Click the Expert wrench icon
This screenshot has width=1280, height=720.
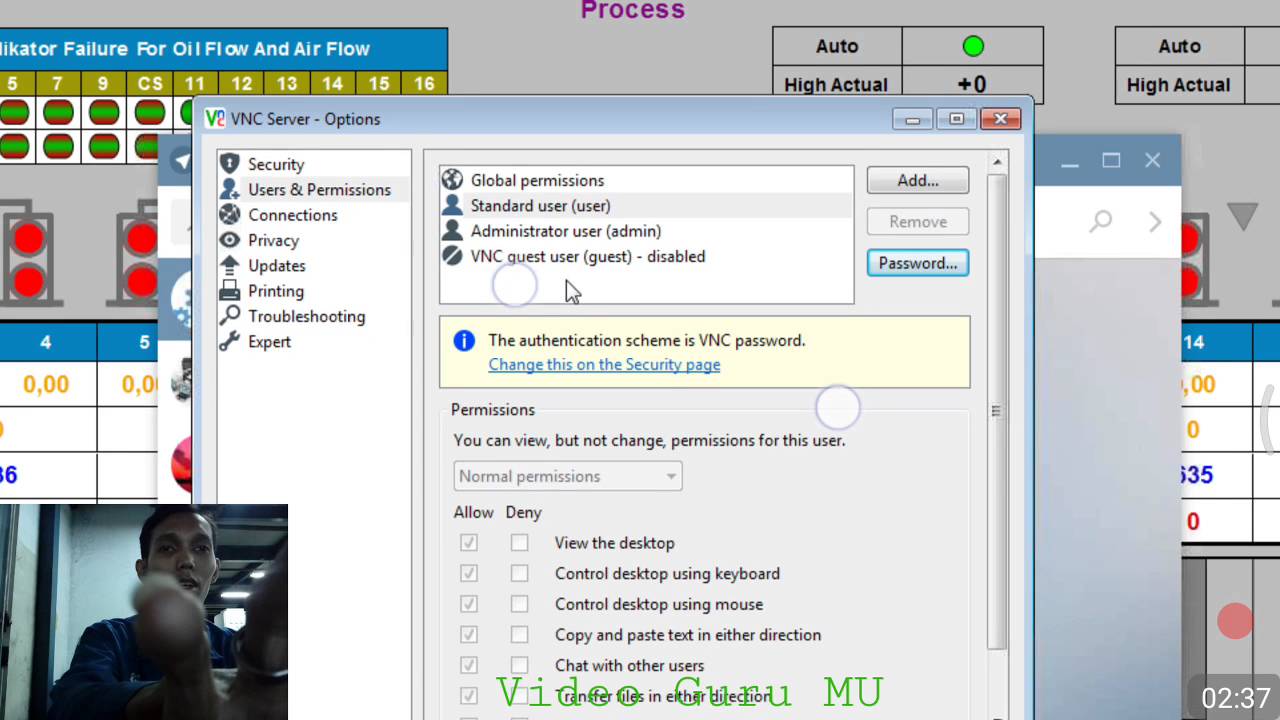click(230, 341)
